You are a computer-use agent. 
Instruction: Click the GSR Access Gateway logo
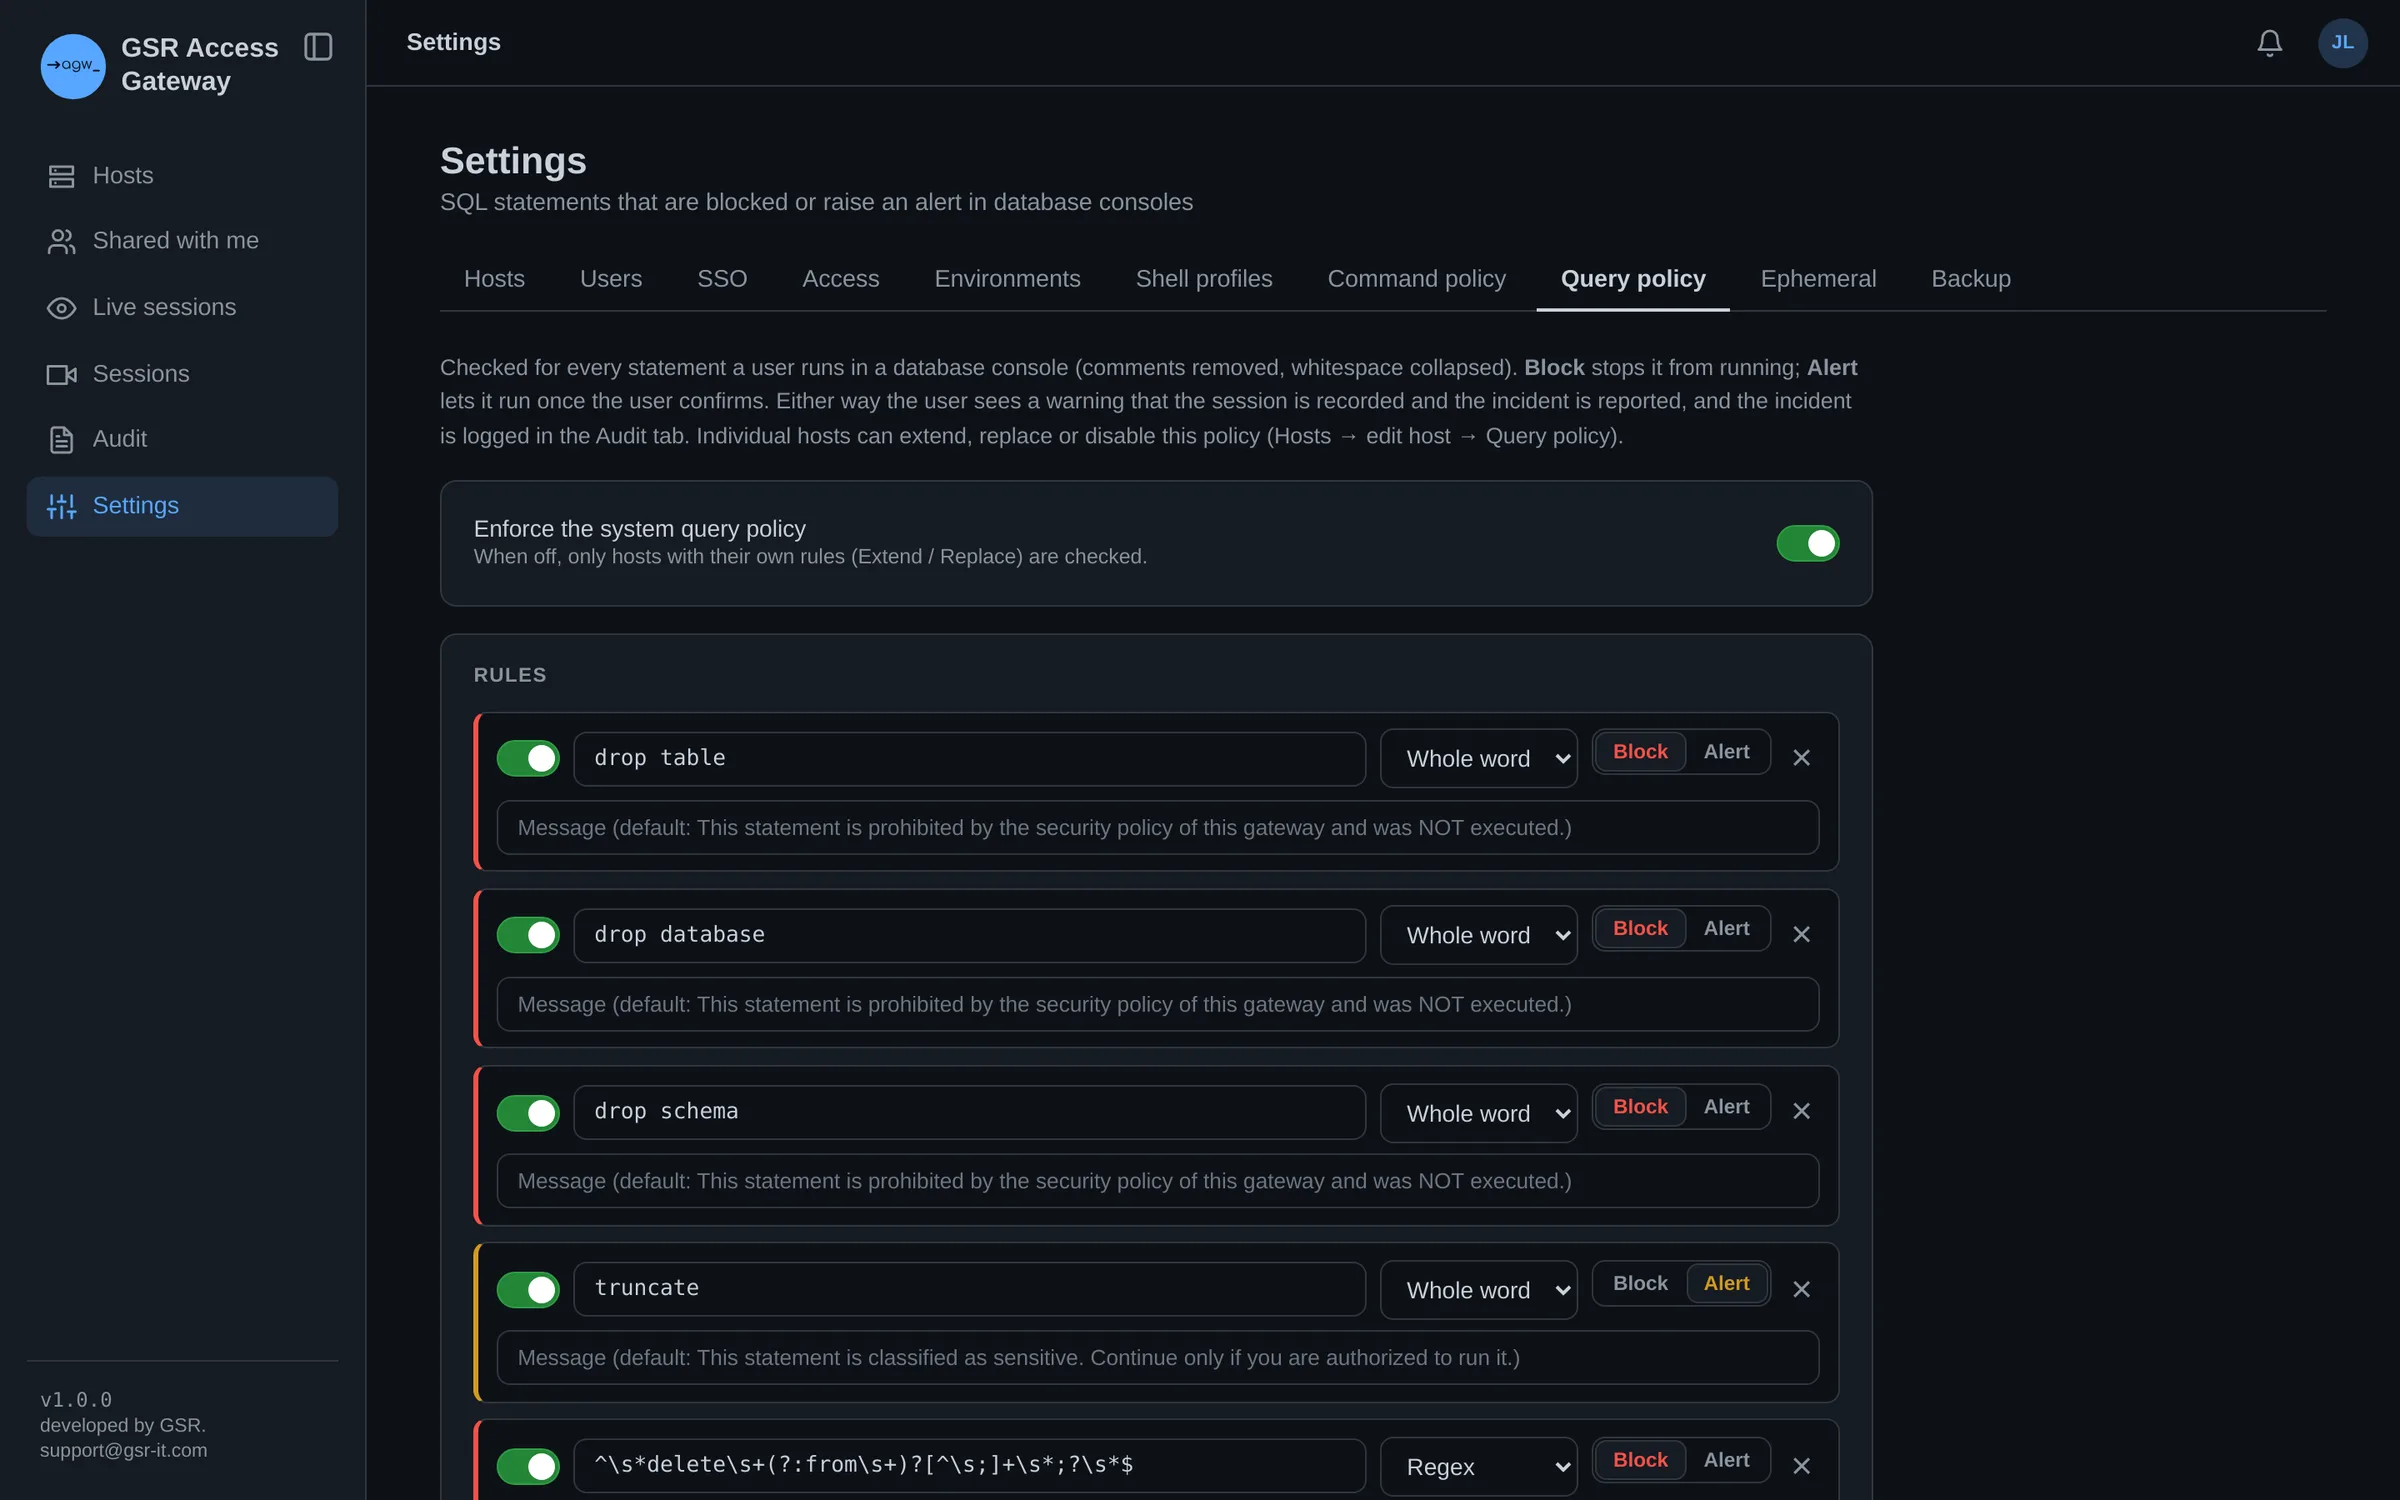point(73,66)
